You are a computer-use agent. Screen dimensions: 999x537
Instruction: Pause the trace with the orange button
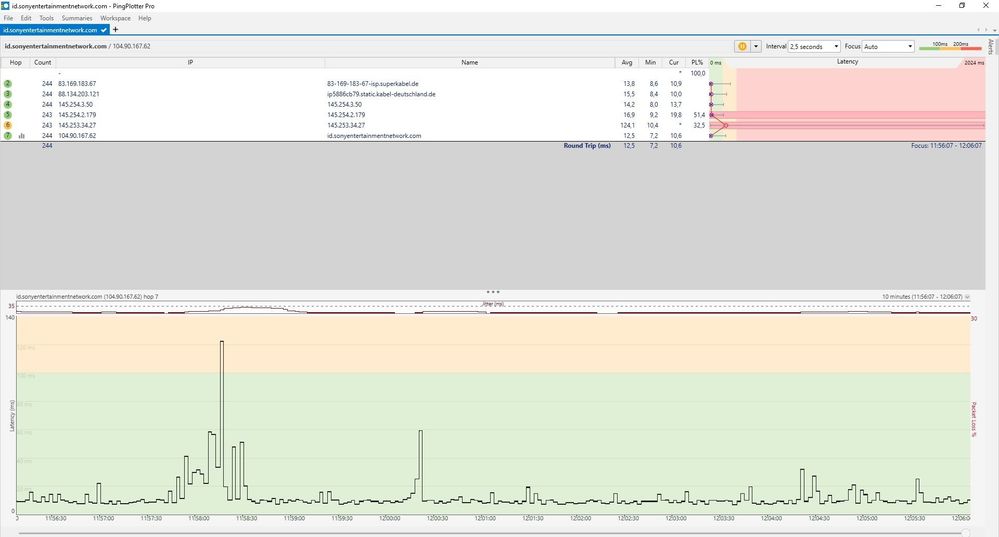pos(741,46)
